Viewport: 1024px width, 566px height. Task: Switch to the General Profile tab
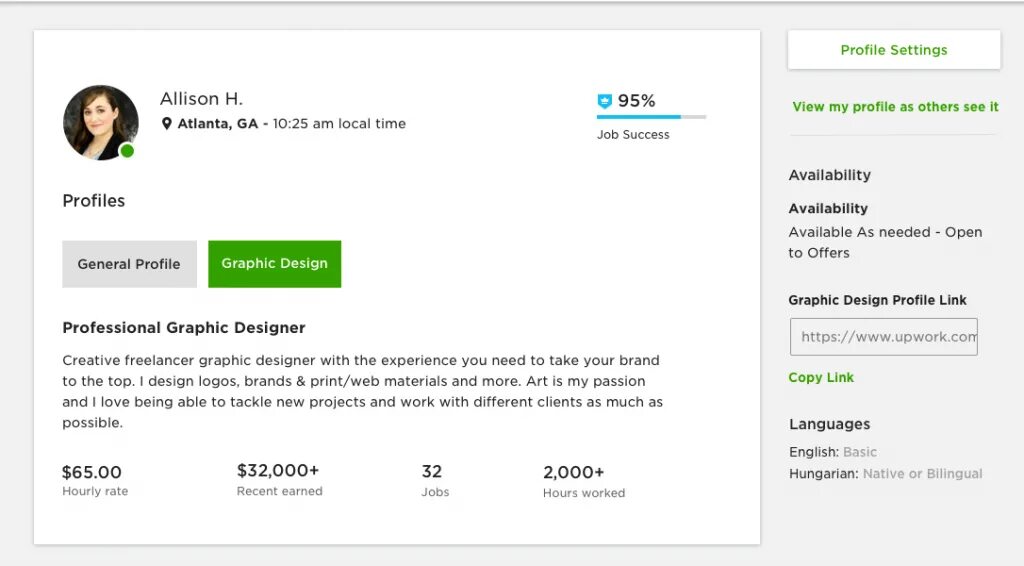click(129, 264)
